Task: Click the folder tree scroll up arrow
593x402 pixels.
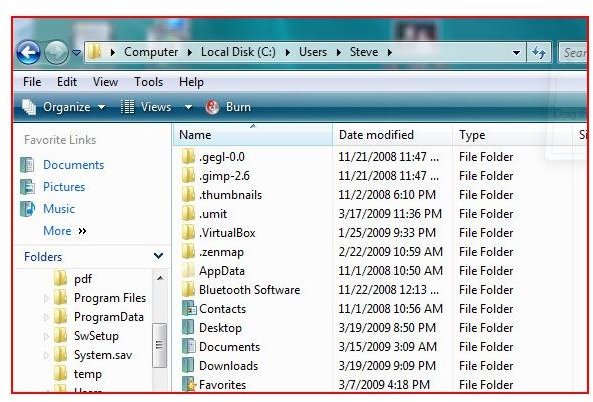Action: 160,278
